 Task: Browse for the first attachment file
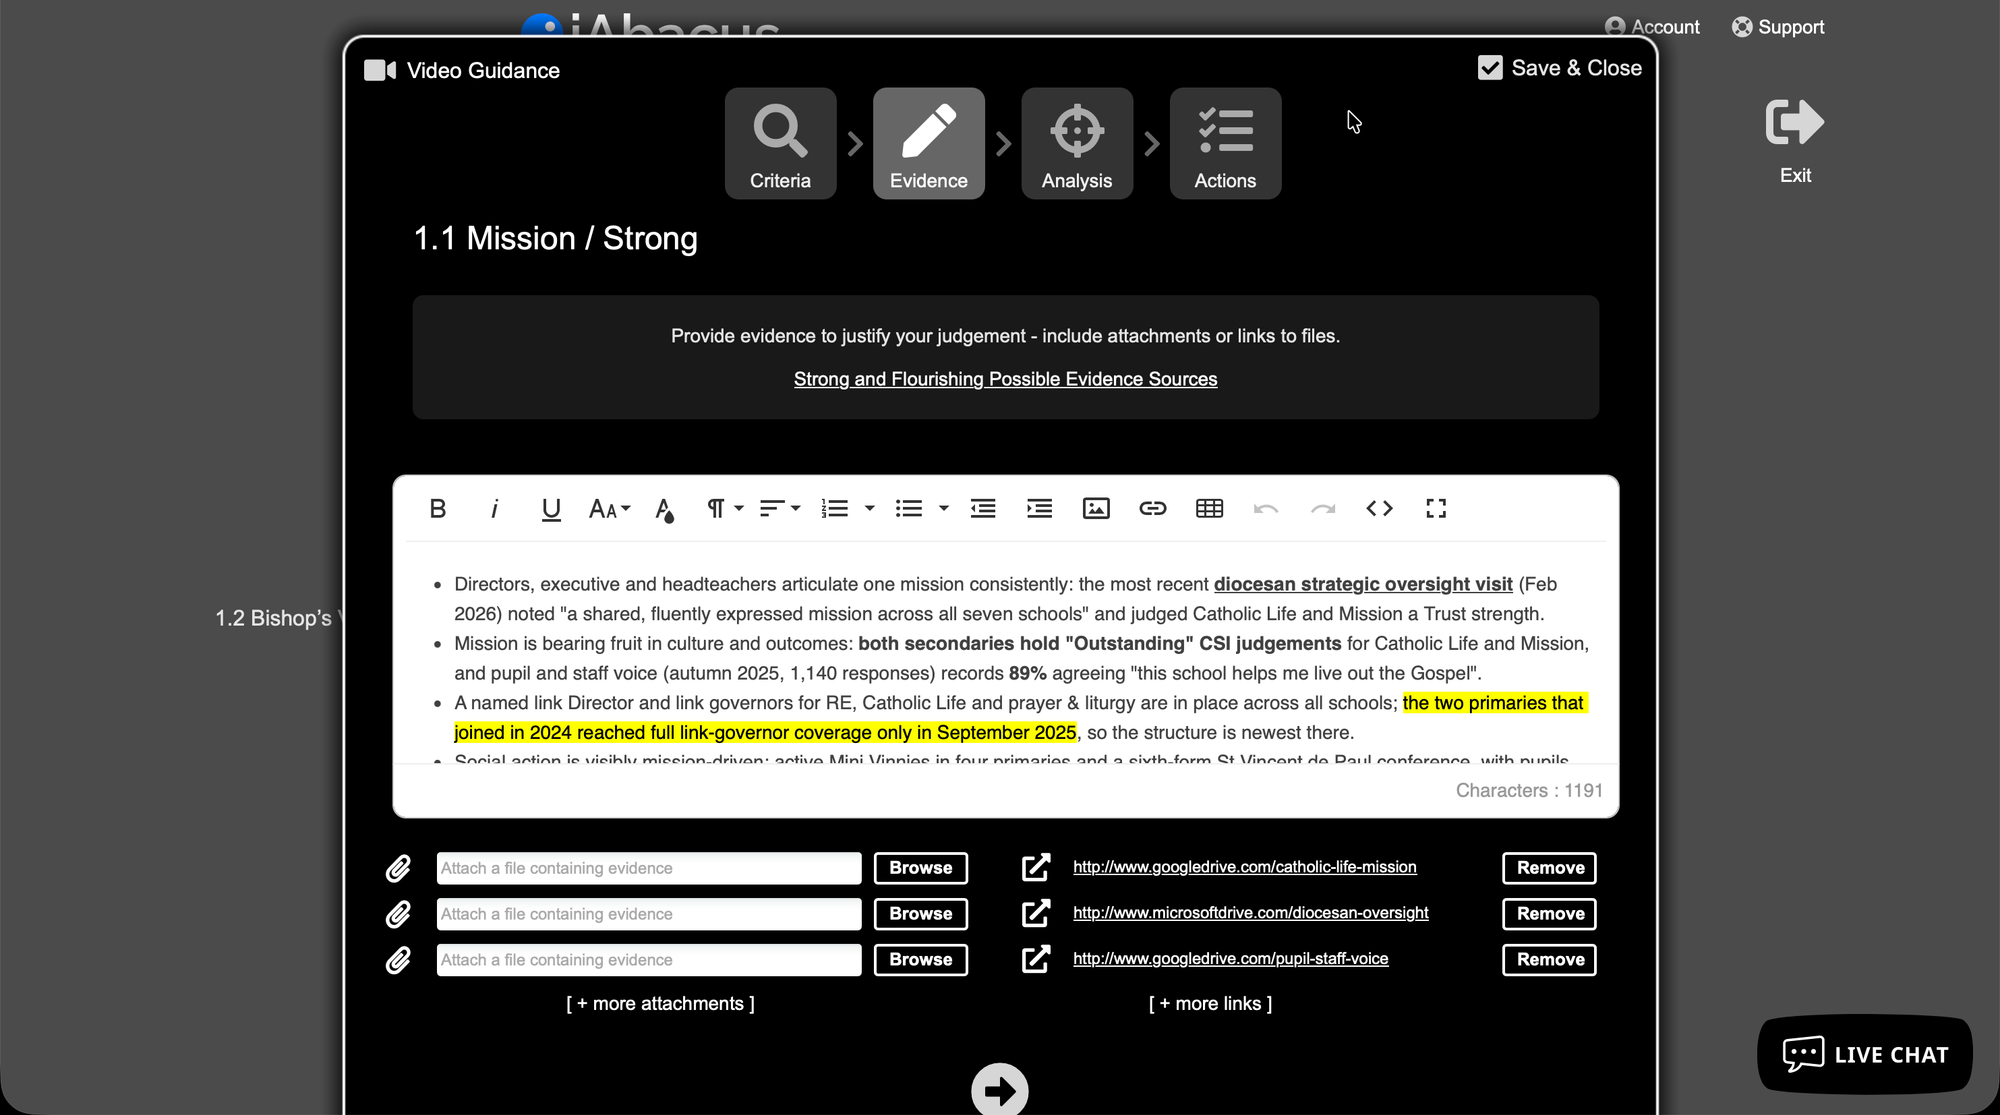[x=921, y=868]
